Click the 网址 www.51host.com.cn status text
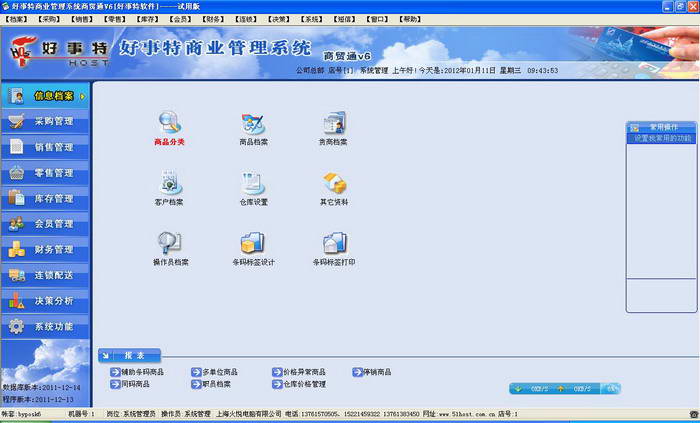 click(458, 414)
